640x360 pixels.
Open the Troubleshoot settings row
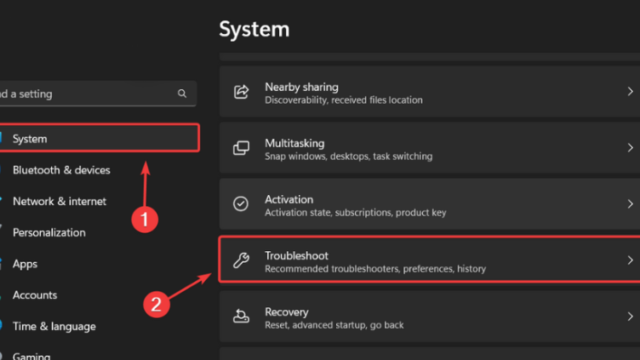[429, 260]
